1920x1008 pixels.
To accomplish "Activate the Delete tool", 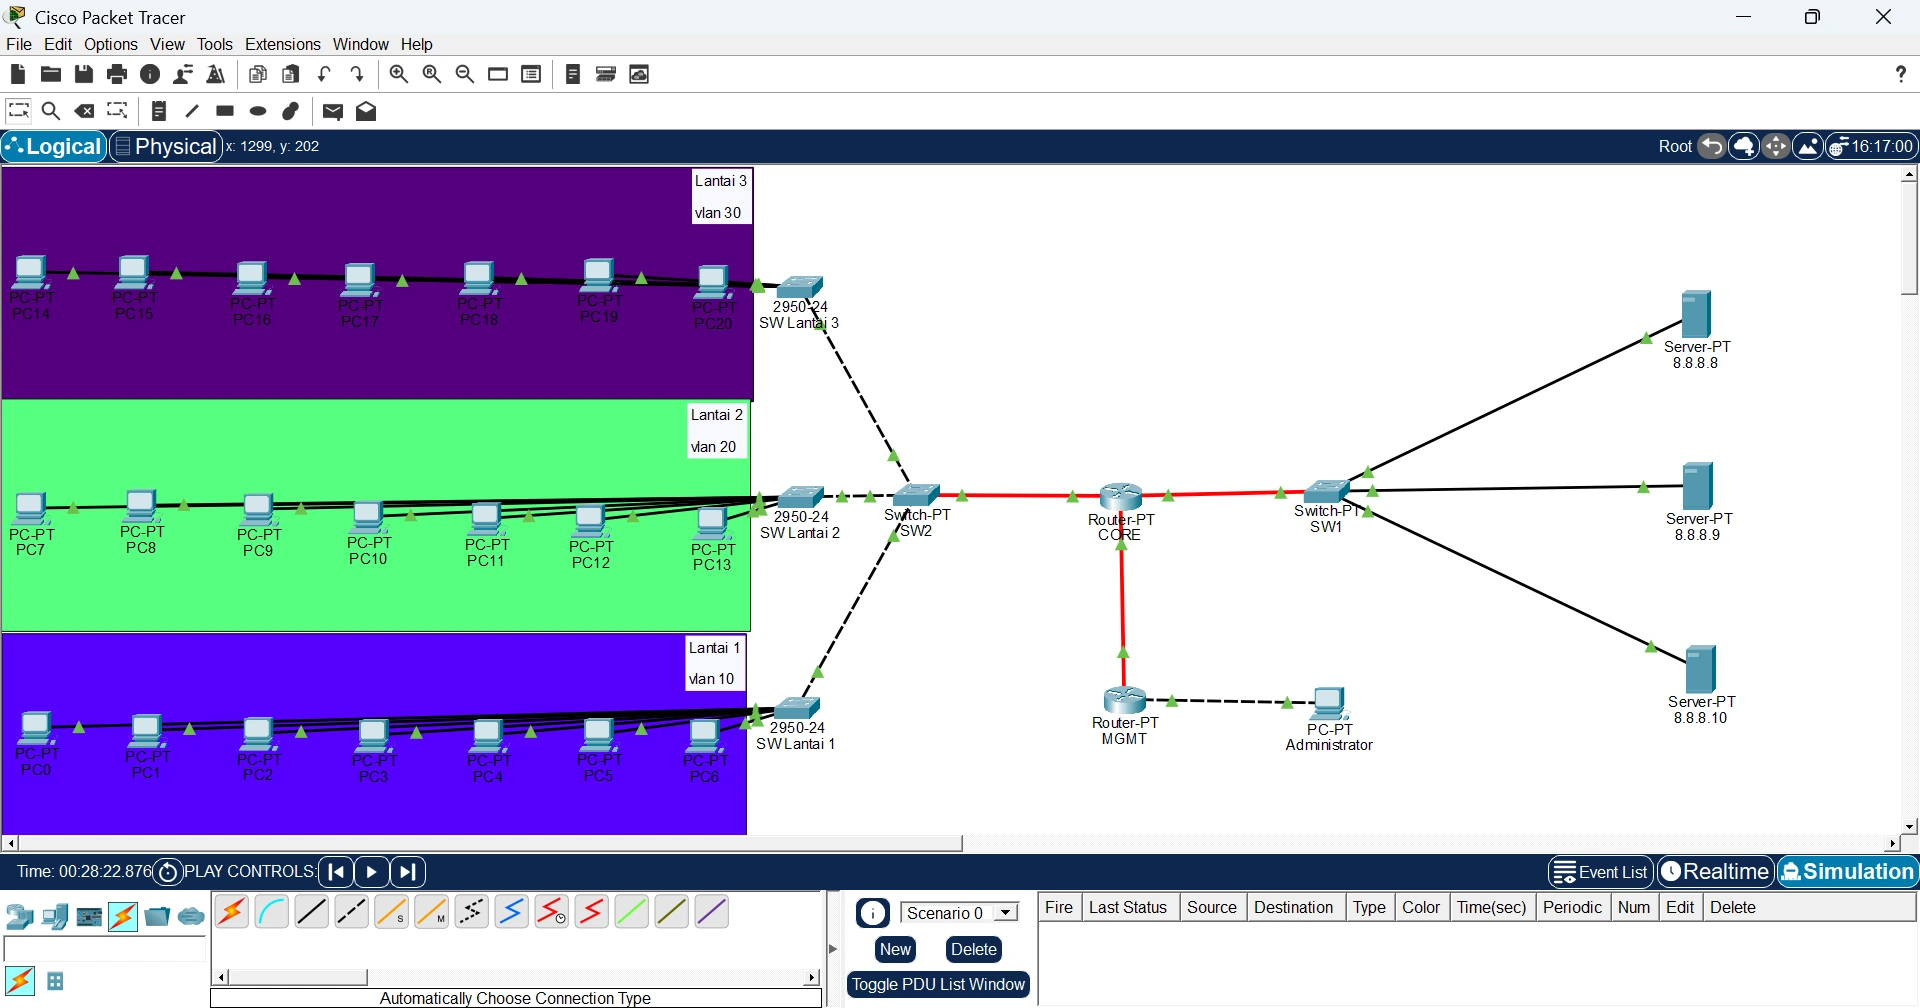I will click(85, 111).
